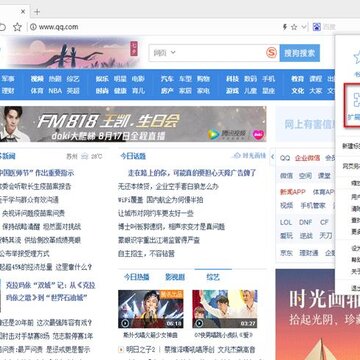Click the weather cloud icon showing 28°C
Viewport: 360px width, 360px height.
(85, 156)
